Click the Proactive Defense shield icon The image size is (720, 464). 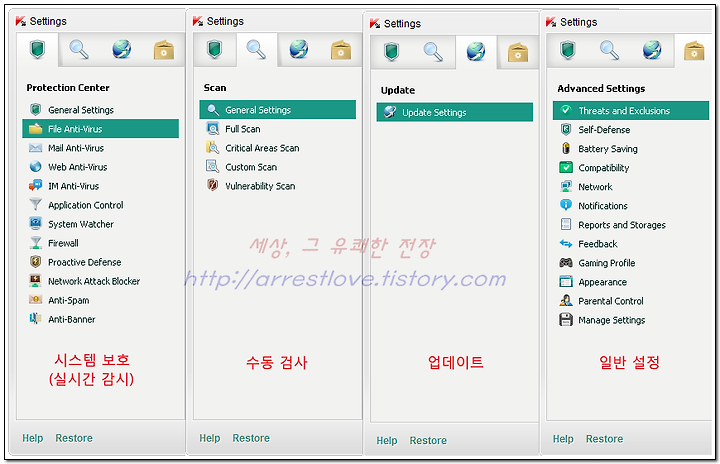pos(35,262)
